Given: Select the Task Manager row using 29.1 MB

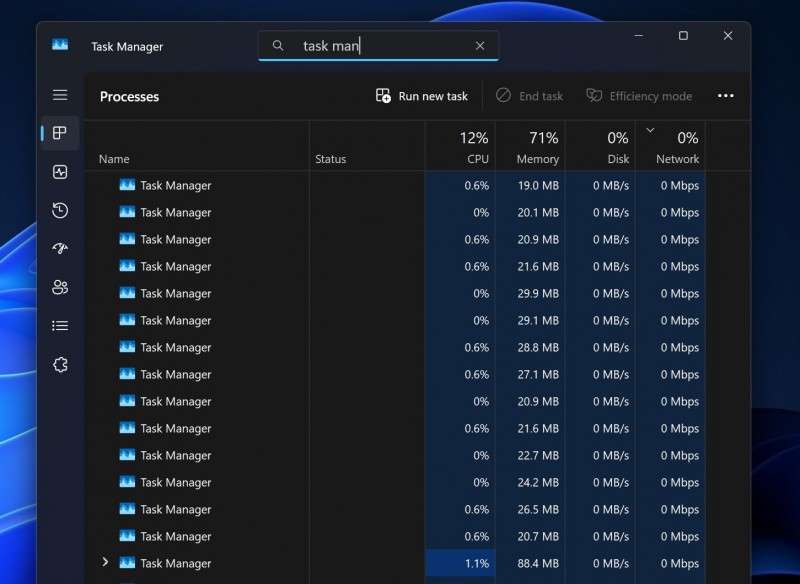Looking at the screenshot, I should [x=395, y=321].
